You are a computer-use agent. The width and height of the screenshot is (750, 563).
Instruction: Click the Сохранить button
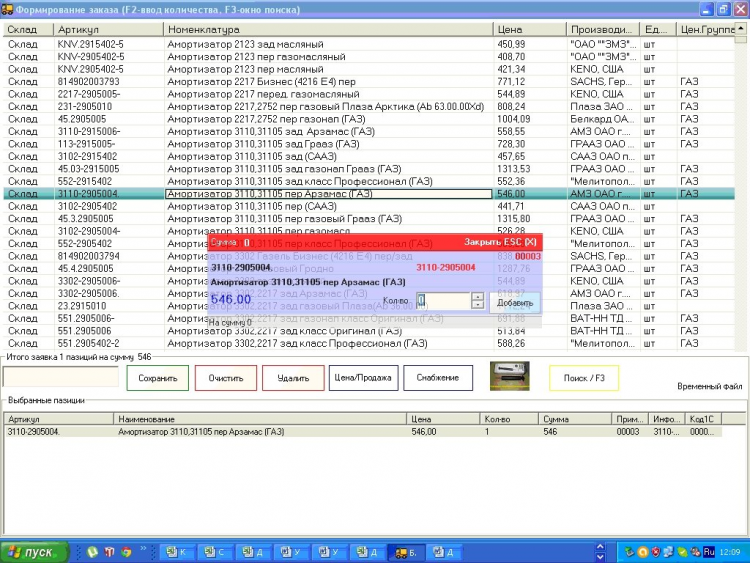(157, 378)
